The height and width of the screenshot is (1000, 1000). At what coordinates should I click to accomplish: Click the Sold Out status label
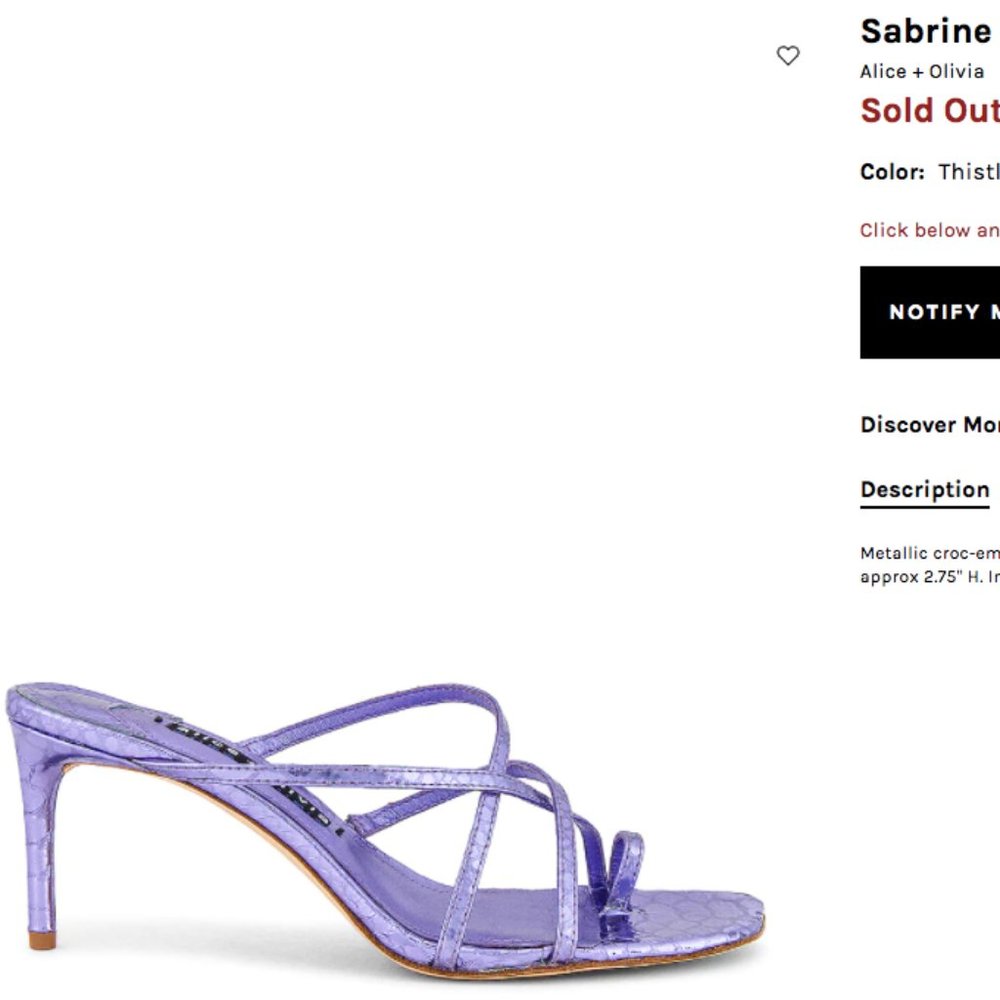coord(929,110)
